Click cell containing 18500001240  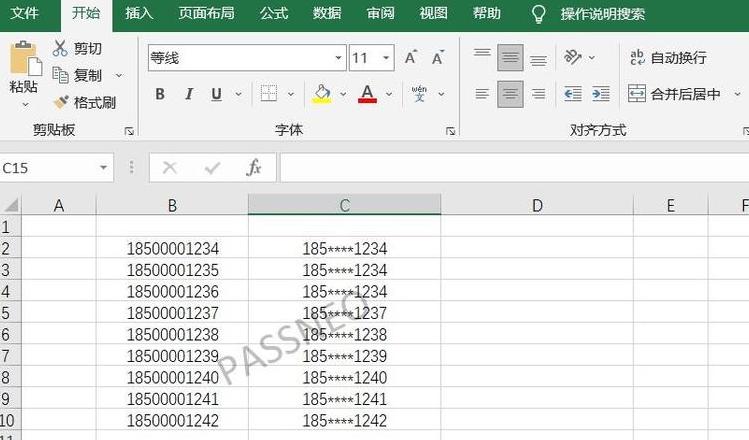[x=172, y=377]
